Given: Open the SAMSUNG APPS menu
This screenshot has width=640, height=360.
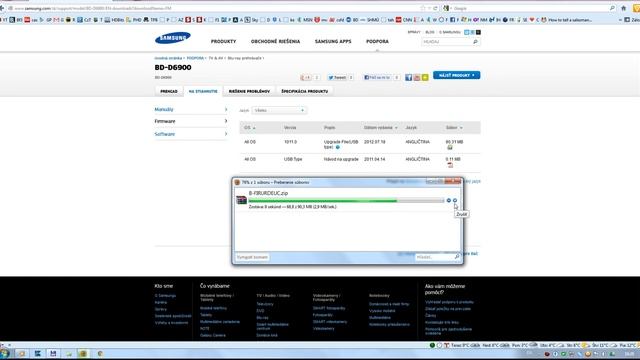Looking at the screenshot, I should 333,41.
